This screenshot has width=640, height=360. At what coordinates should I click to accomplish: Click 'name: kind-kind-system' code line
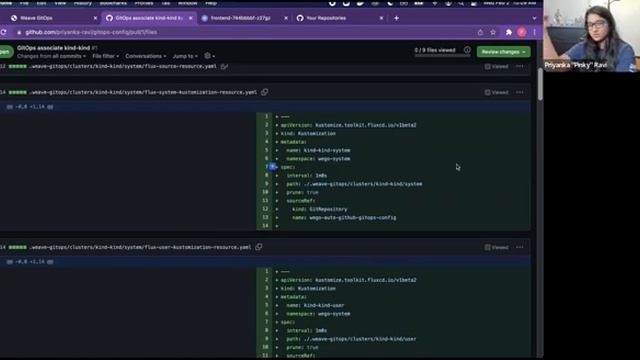[x=318, y=150]
